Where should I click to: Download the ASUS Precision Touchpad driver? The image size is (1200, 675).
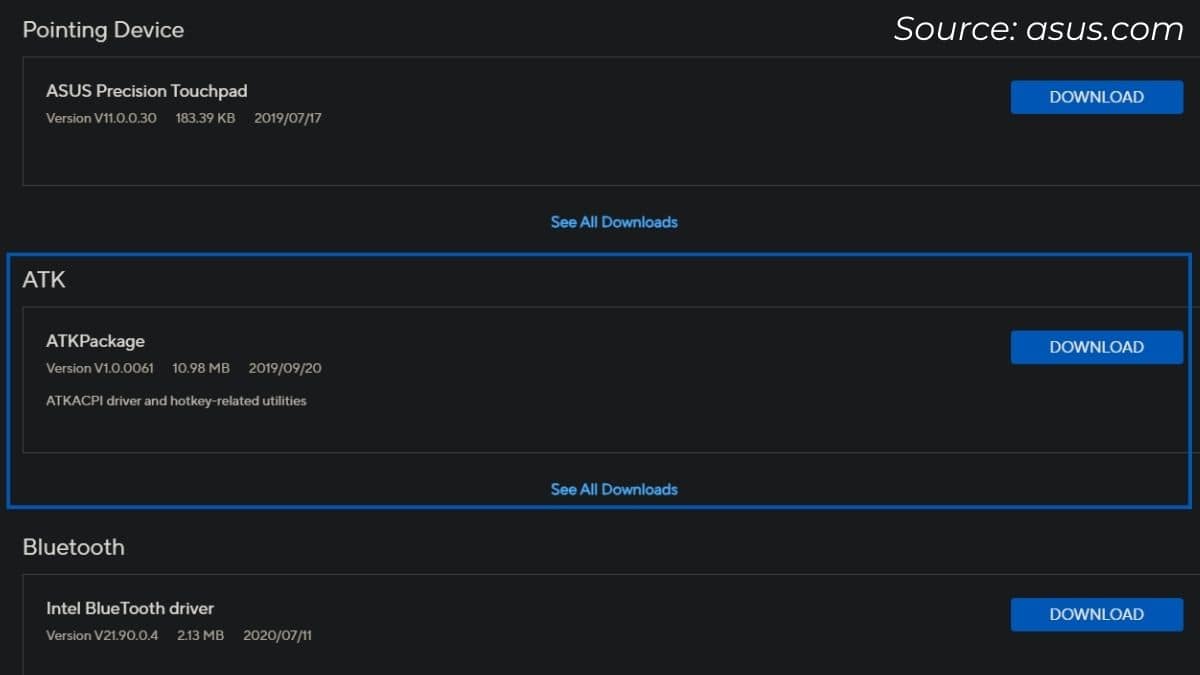pyautogui.click(x=1096, y=97)
